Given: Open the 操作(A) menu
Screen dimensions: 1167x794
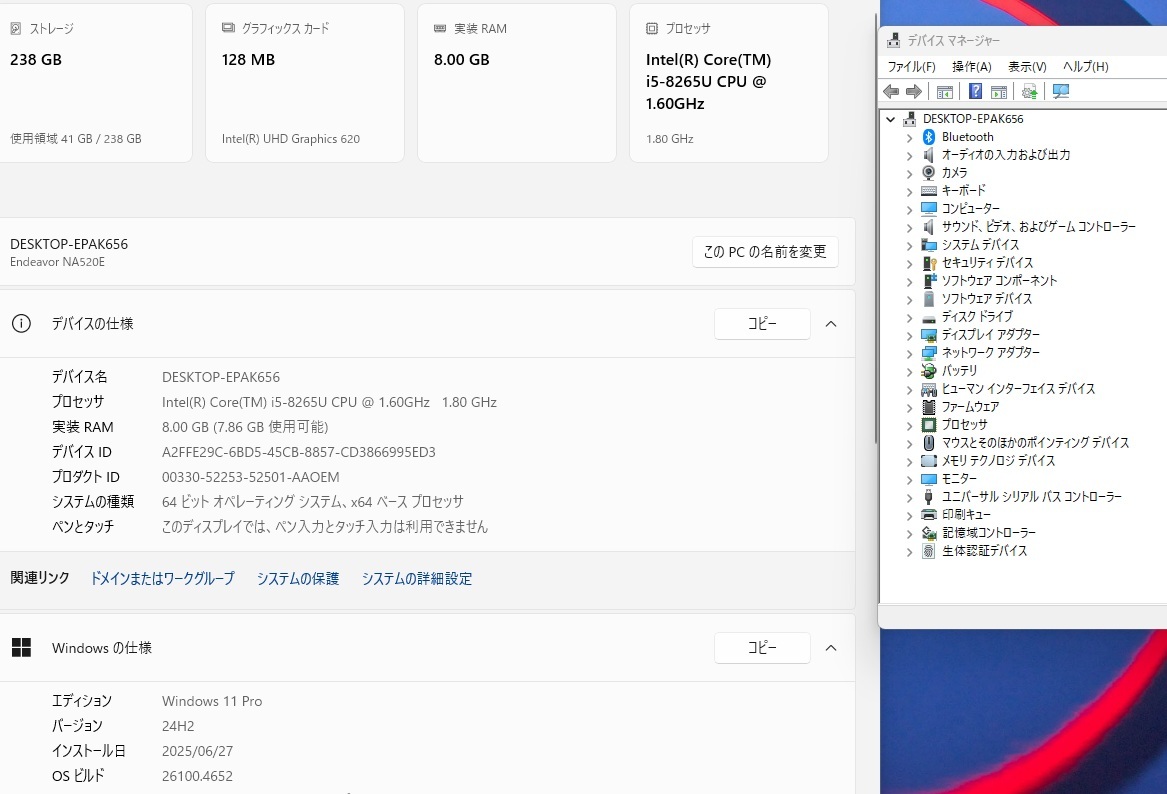Looking at the screenshot, I should tap(971, 66).
